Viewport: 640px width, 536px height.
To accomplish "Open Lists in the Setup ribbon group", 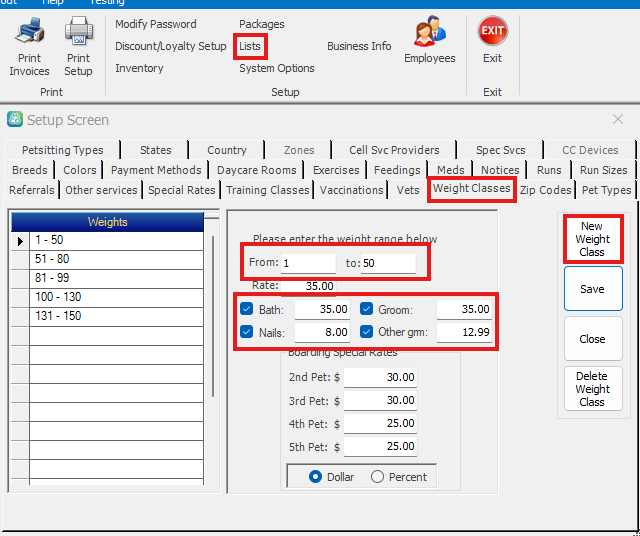I will point(250,46).
